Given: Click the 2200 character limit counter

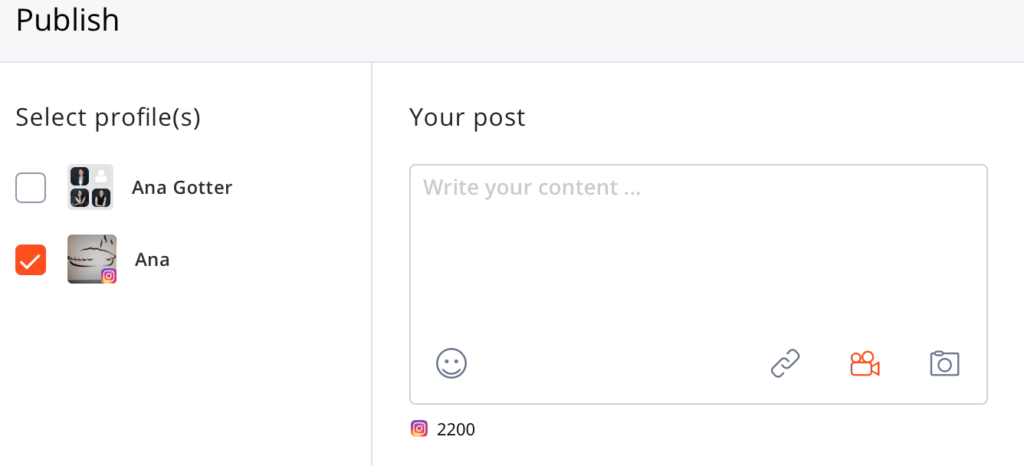Looking at the screenshot, I should [456, 430].
